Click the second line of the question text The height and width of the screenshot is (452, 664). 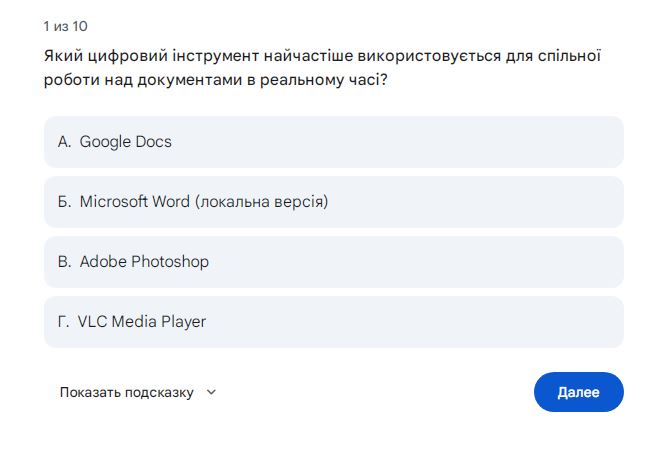(x=216, y=80)
